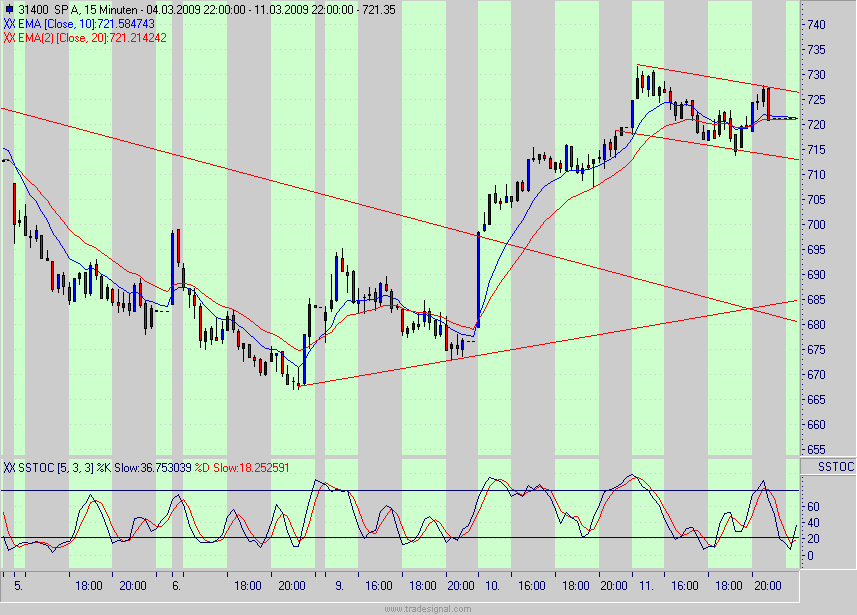Click the red XX marker before the SSTOC label
Image resolution: width=857 pixels, height=615 pixels.
coord(9,467)
